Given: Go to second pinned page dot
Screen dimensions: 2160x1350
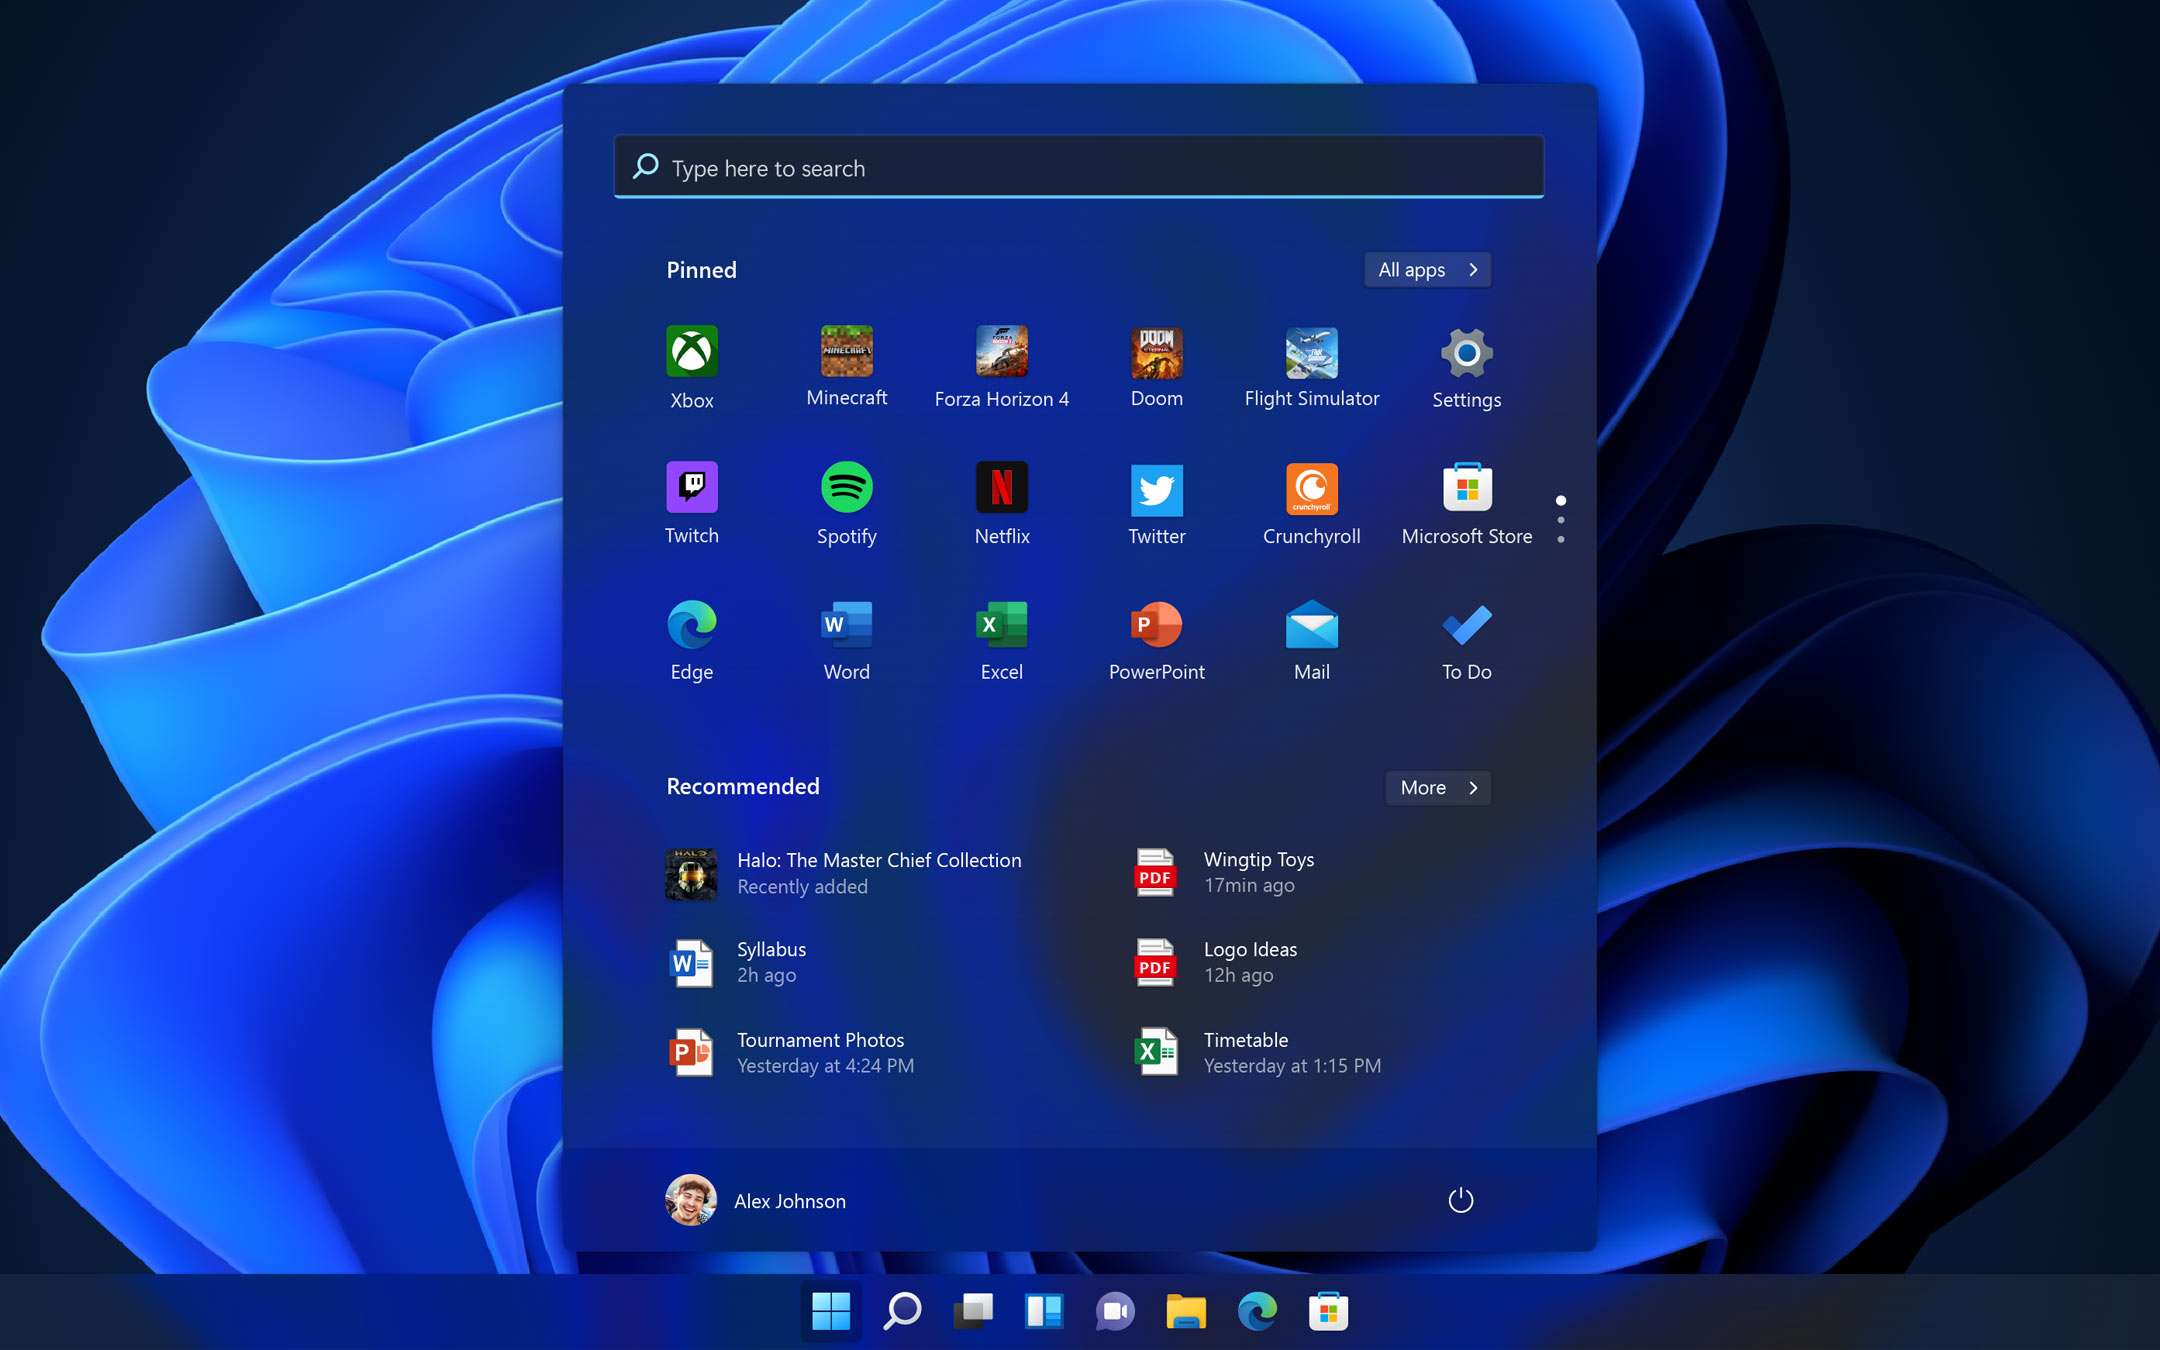Looking at the screenshot, I should tap(1561, 520).
